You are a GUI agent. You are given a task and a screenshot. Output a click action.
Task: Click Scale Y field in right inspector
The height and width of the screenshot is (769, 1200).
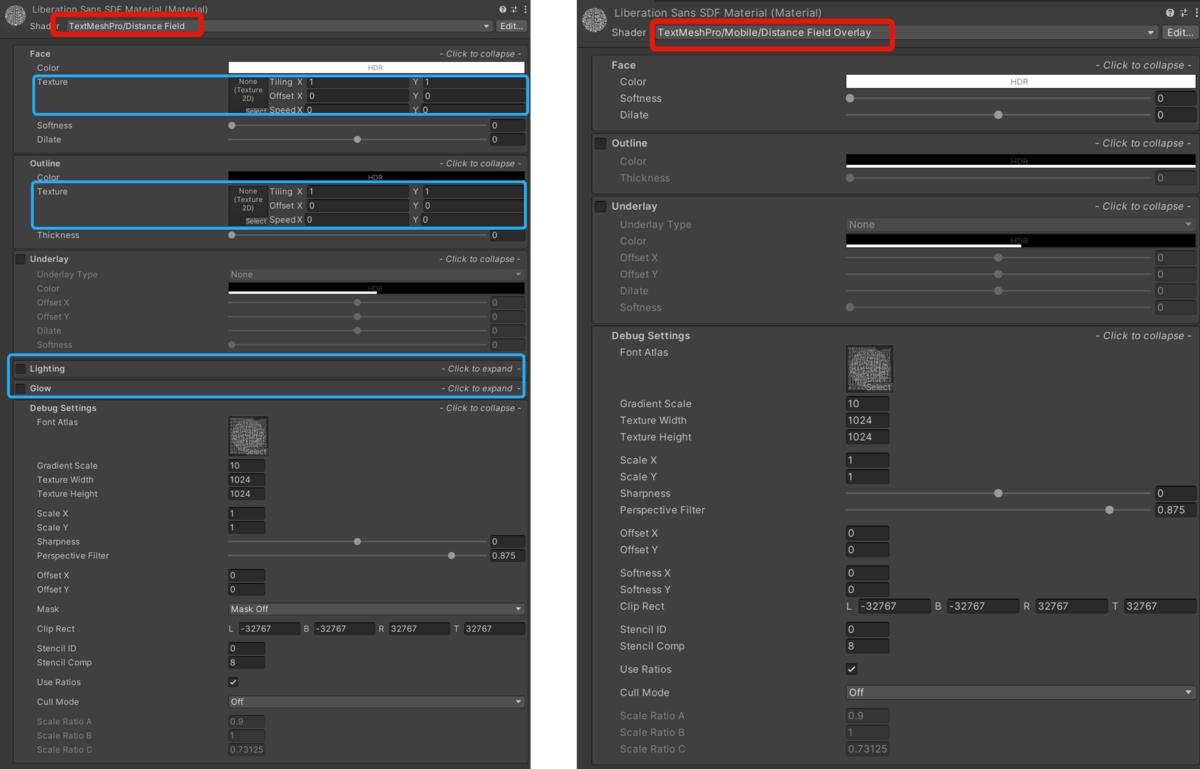pyautogui.click(x=868, y=477)
